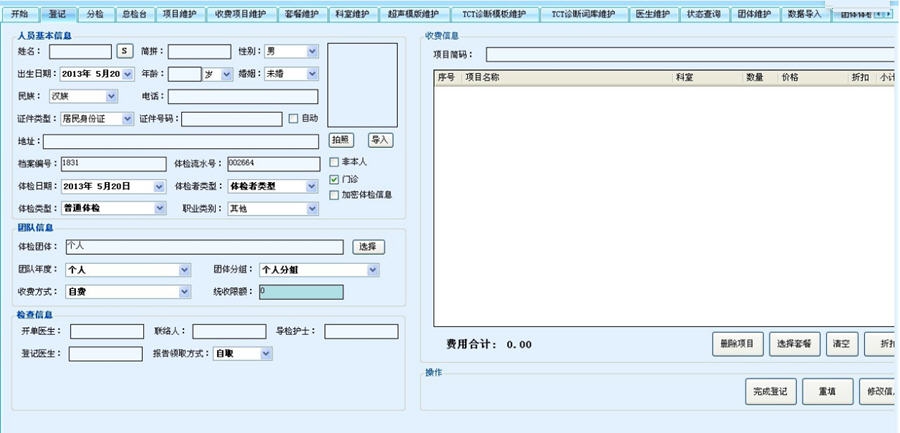This screenshot has height=433, width=900.
Task: Click into the 地址 input field
Action: pos(181,141)
